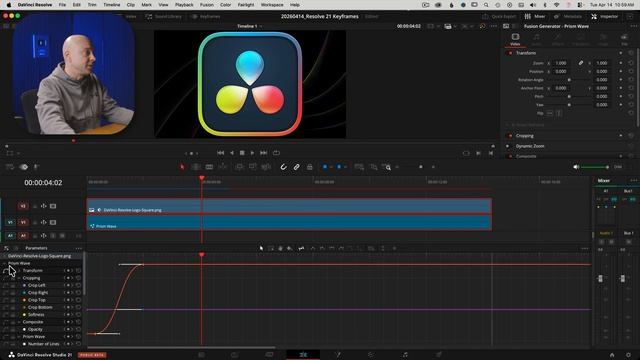The width and height of the screenshot is (640, 360).
Task: Click Quick Export button
Action: pos(499,16)
